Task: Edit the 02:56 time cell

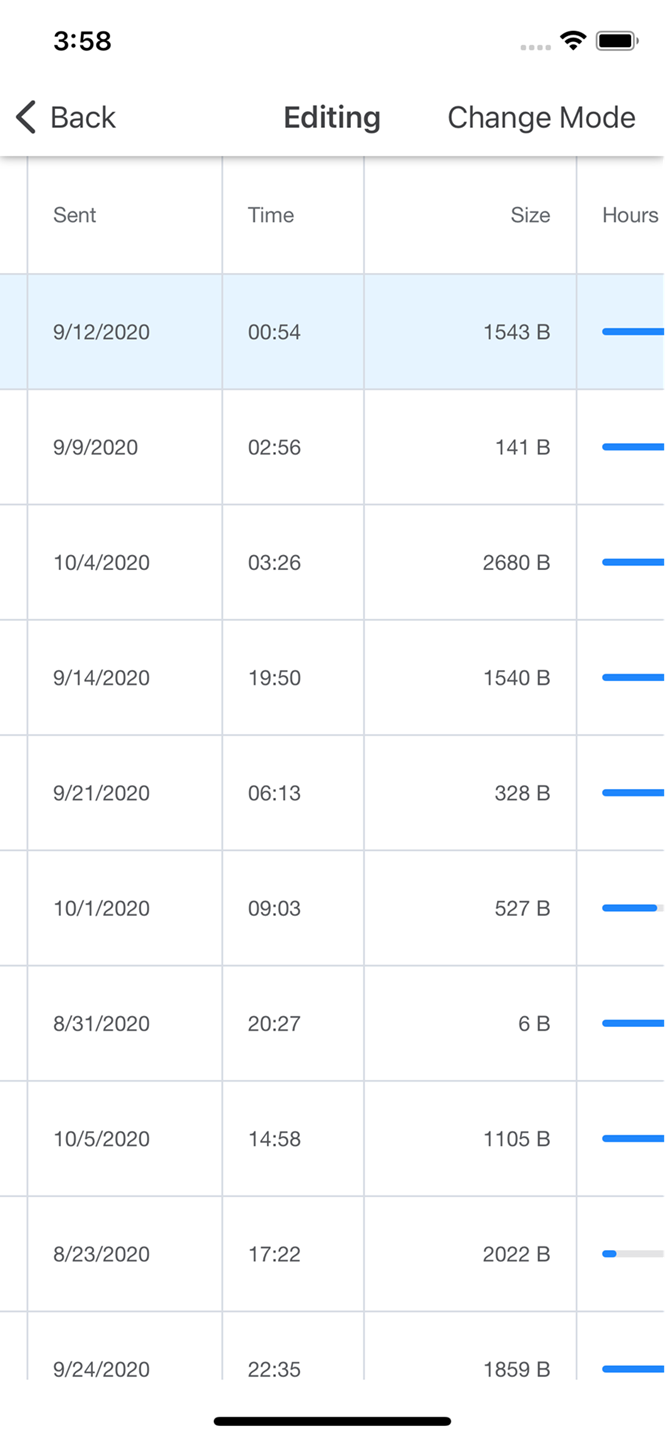Action: point(274,447)
